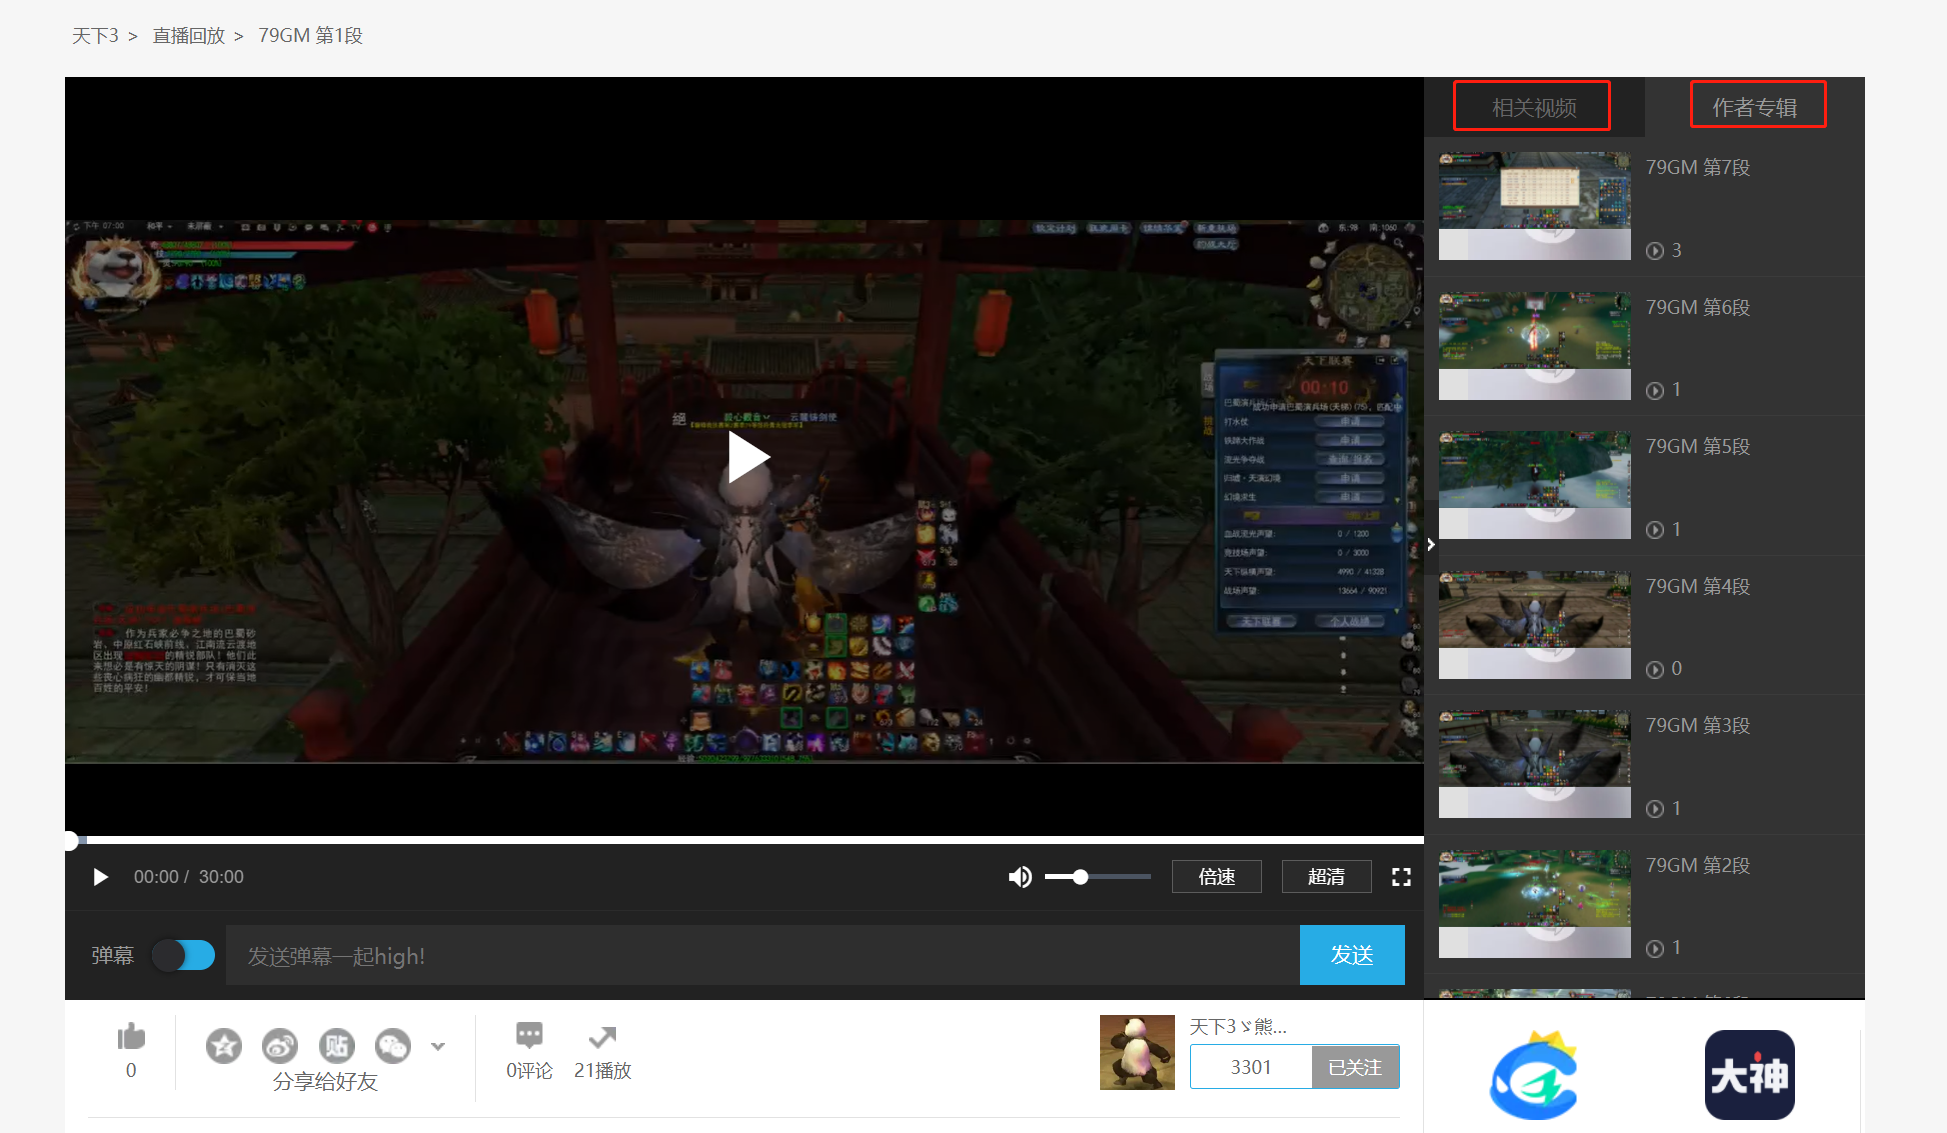
Task: Click play count icon beside 79GM 第4段
Action: tap(1655, 669)
